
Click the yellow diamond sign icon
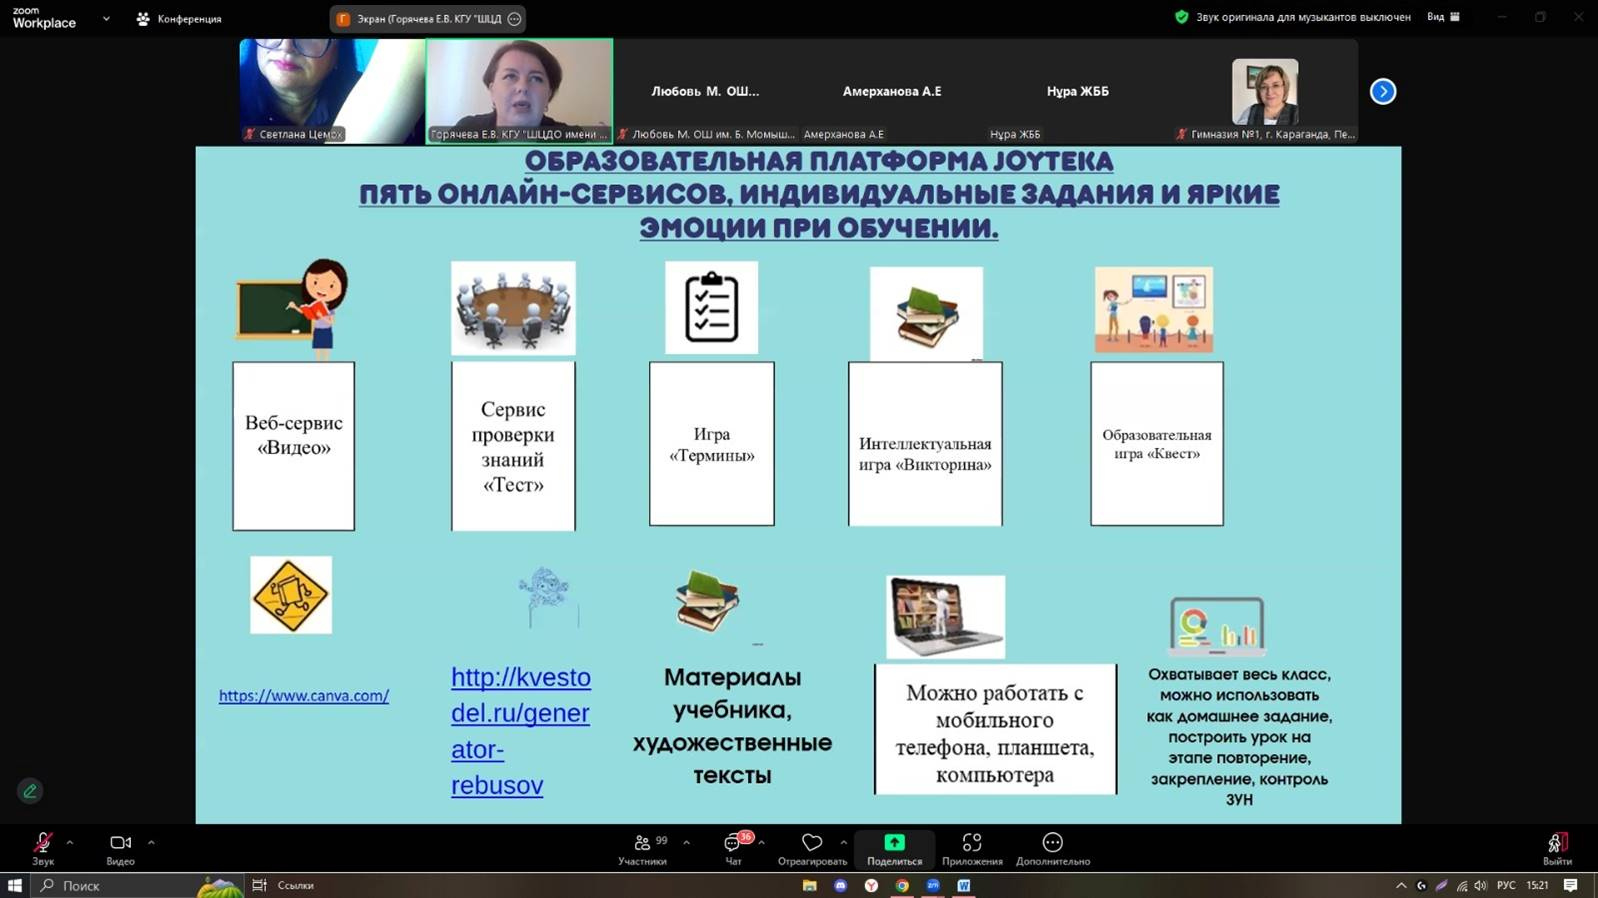[x=291, y=595]
